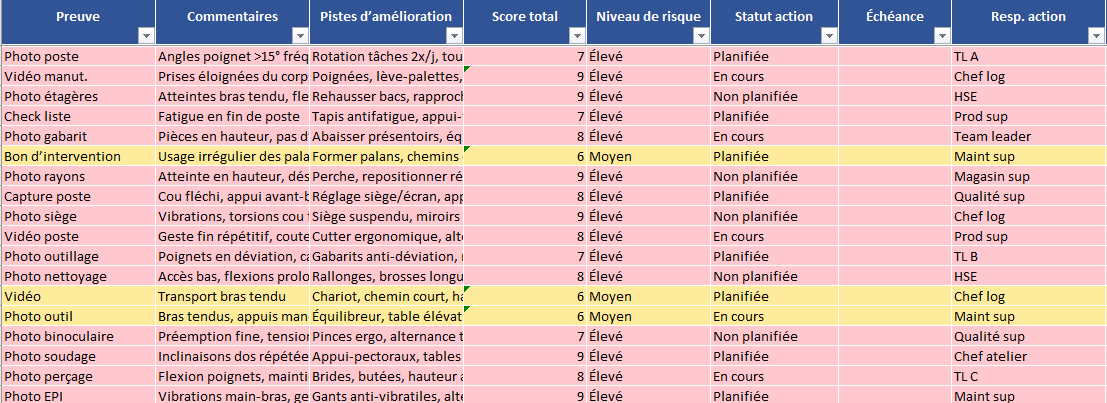This screenshot has width=1107, height=403.
Task: Select the Magasin sup cell
Action: [1026, 177]
